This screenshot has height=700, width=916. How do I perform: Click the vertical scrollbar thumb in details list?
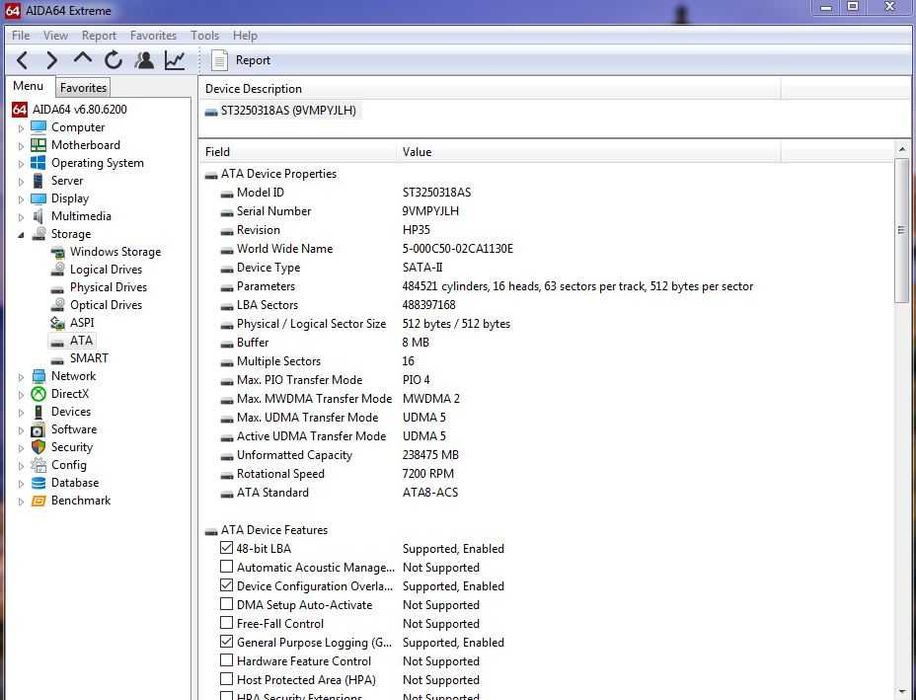pos(901,230)
